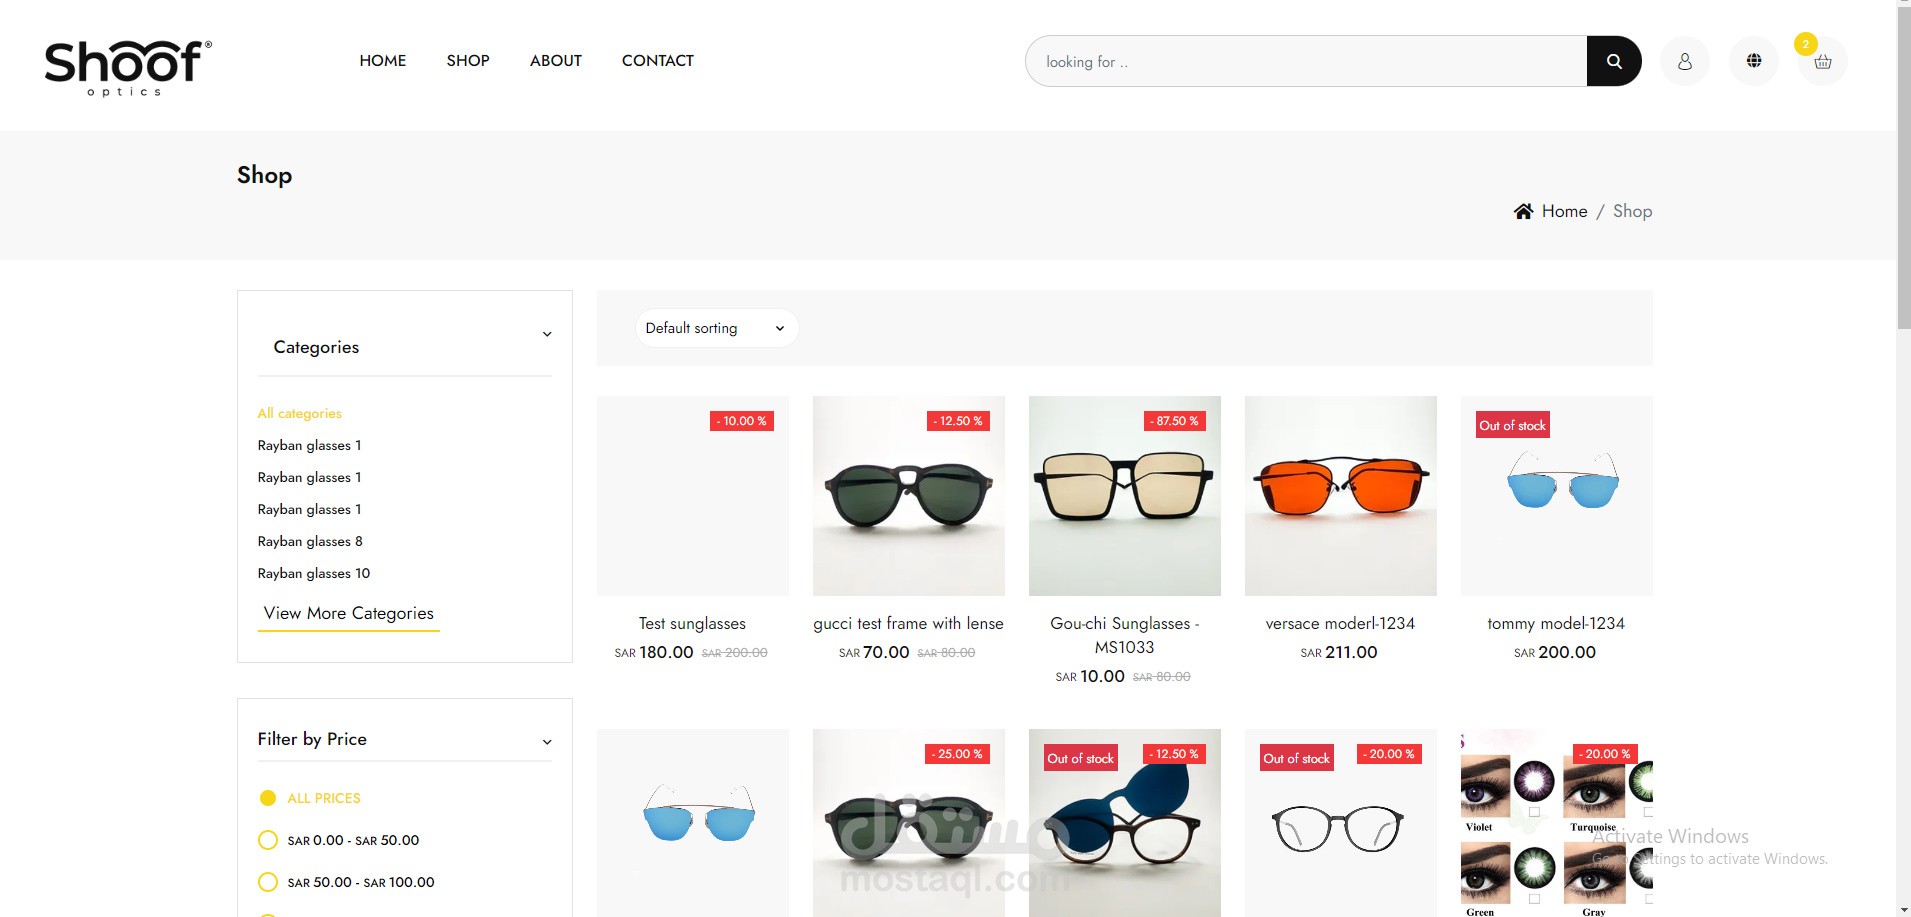Open the colored contact lenses product image

click(x=1557, y=823)
